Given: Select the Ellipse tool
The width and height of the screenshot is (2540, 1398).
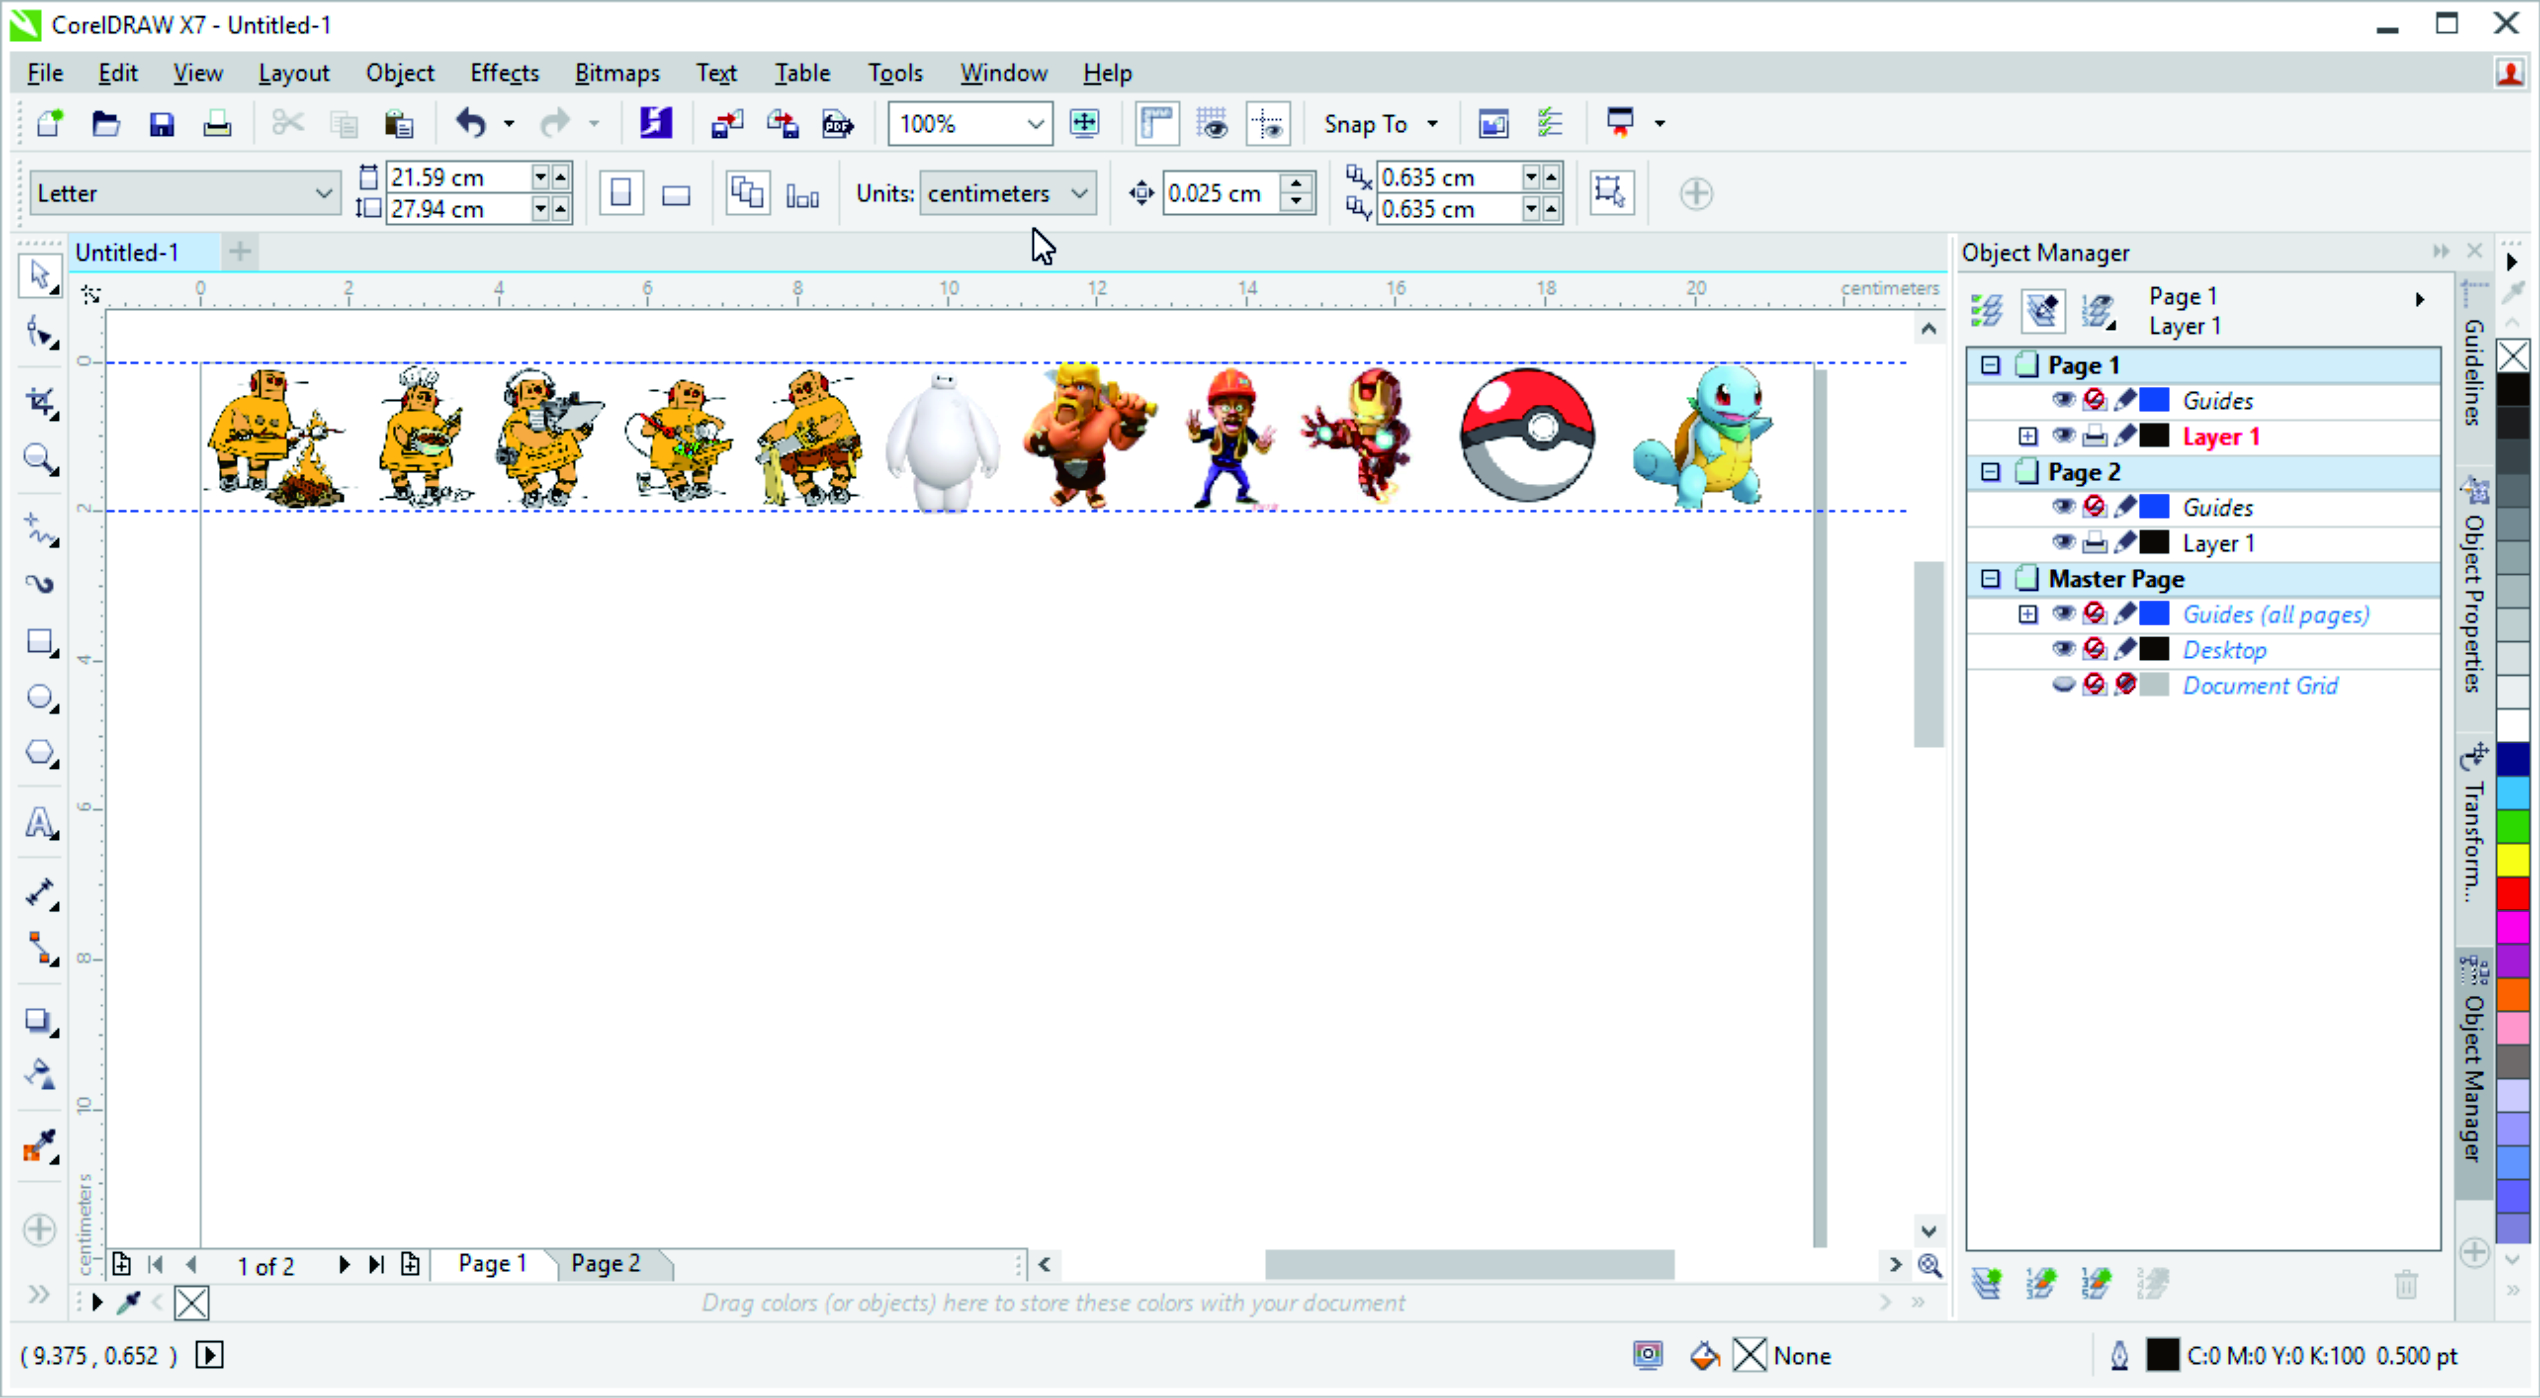Looking at the screenshot, I should pos(40,697).
